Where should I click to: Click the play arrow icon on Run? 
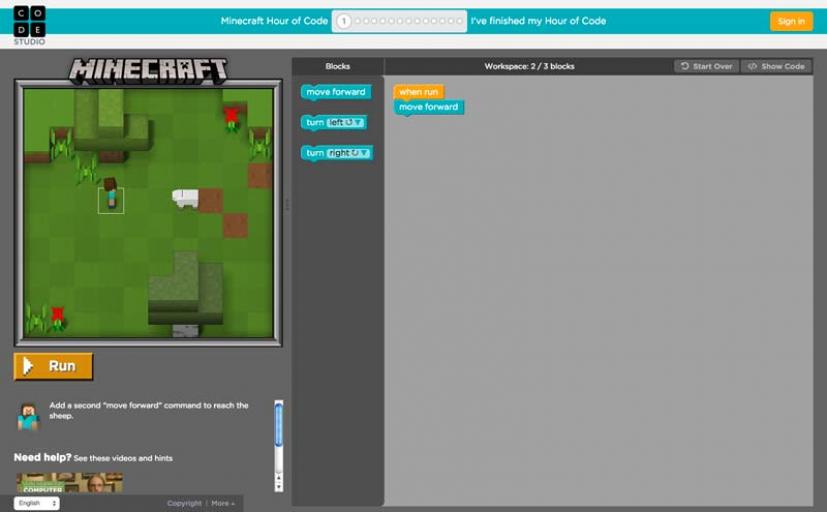[28, 366]
